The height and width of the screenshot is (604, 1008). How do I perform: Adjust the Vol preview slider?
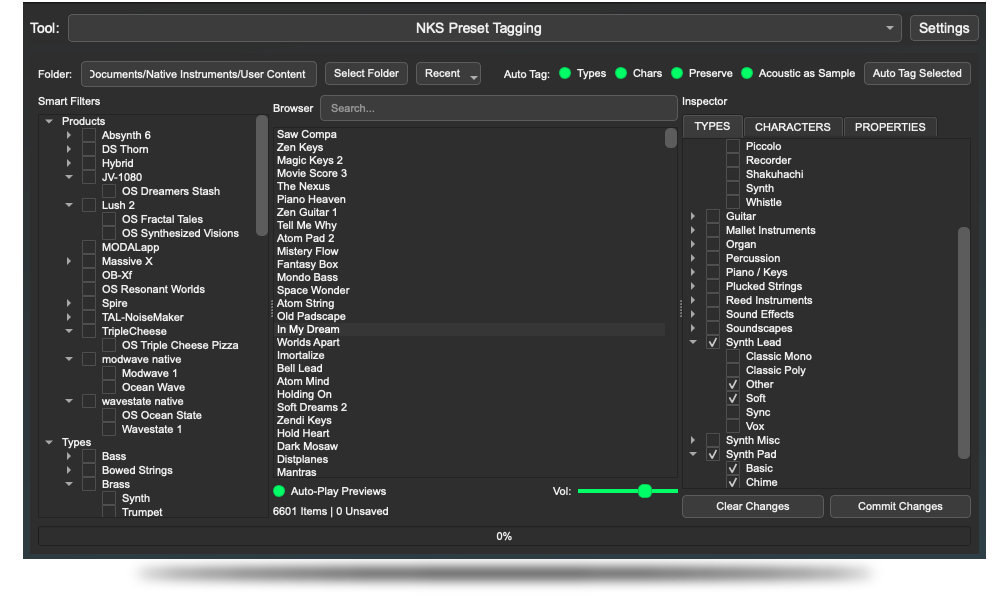(x=645, y=491)
